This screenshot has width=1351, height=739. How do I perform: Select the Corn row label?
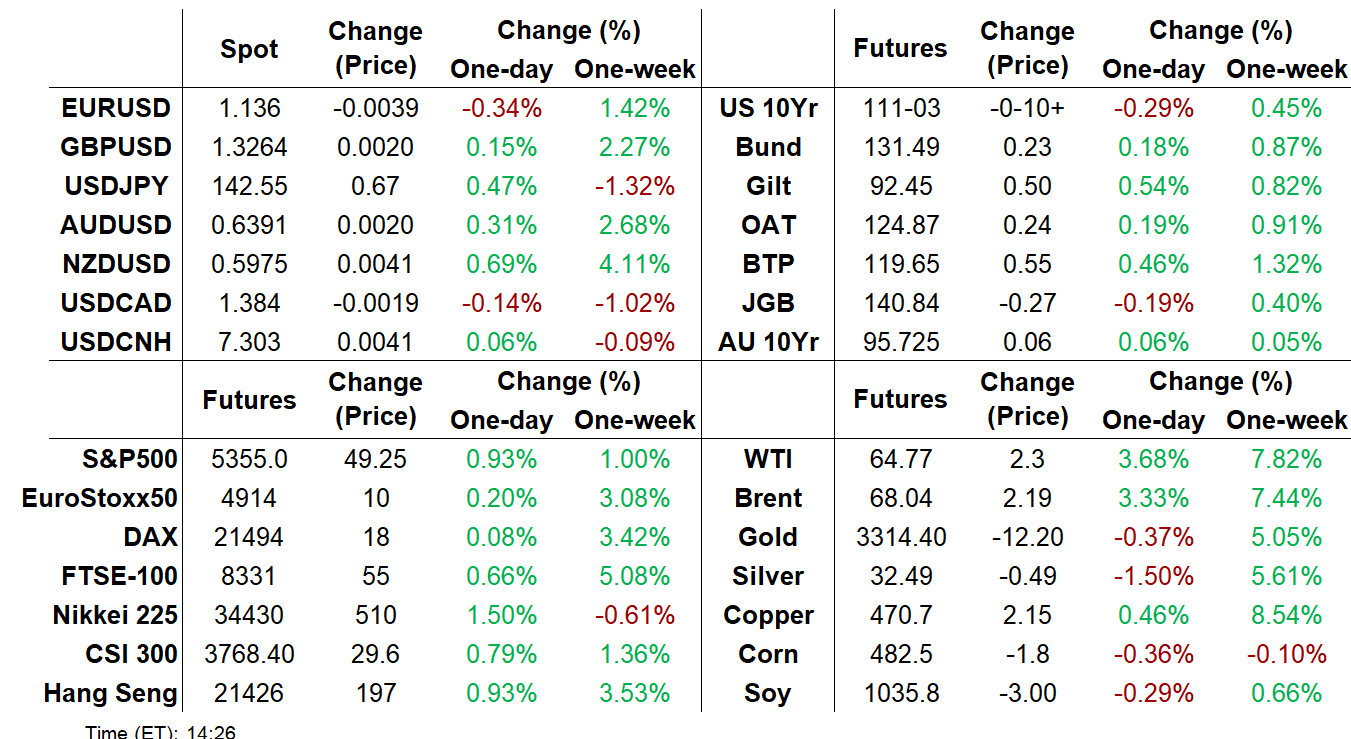(x=768, y=654)
